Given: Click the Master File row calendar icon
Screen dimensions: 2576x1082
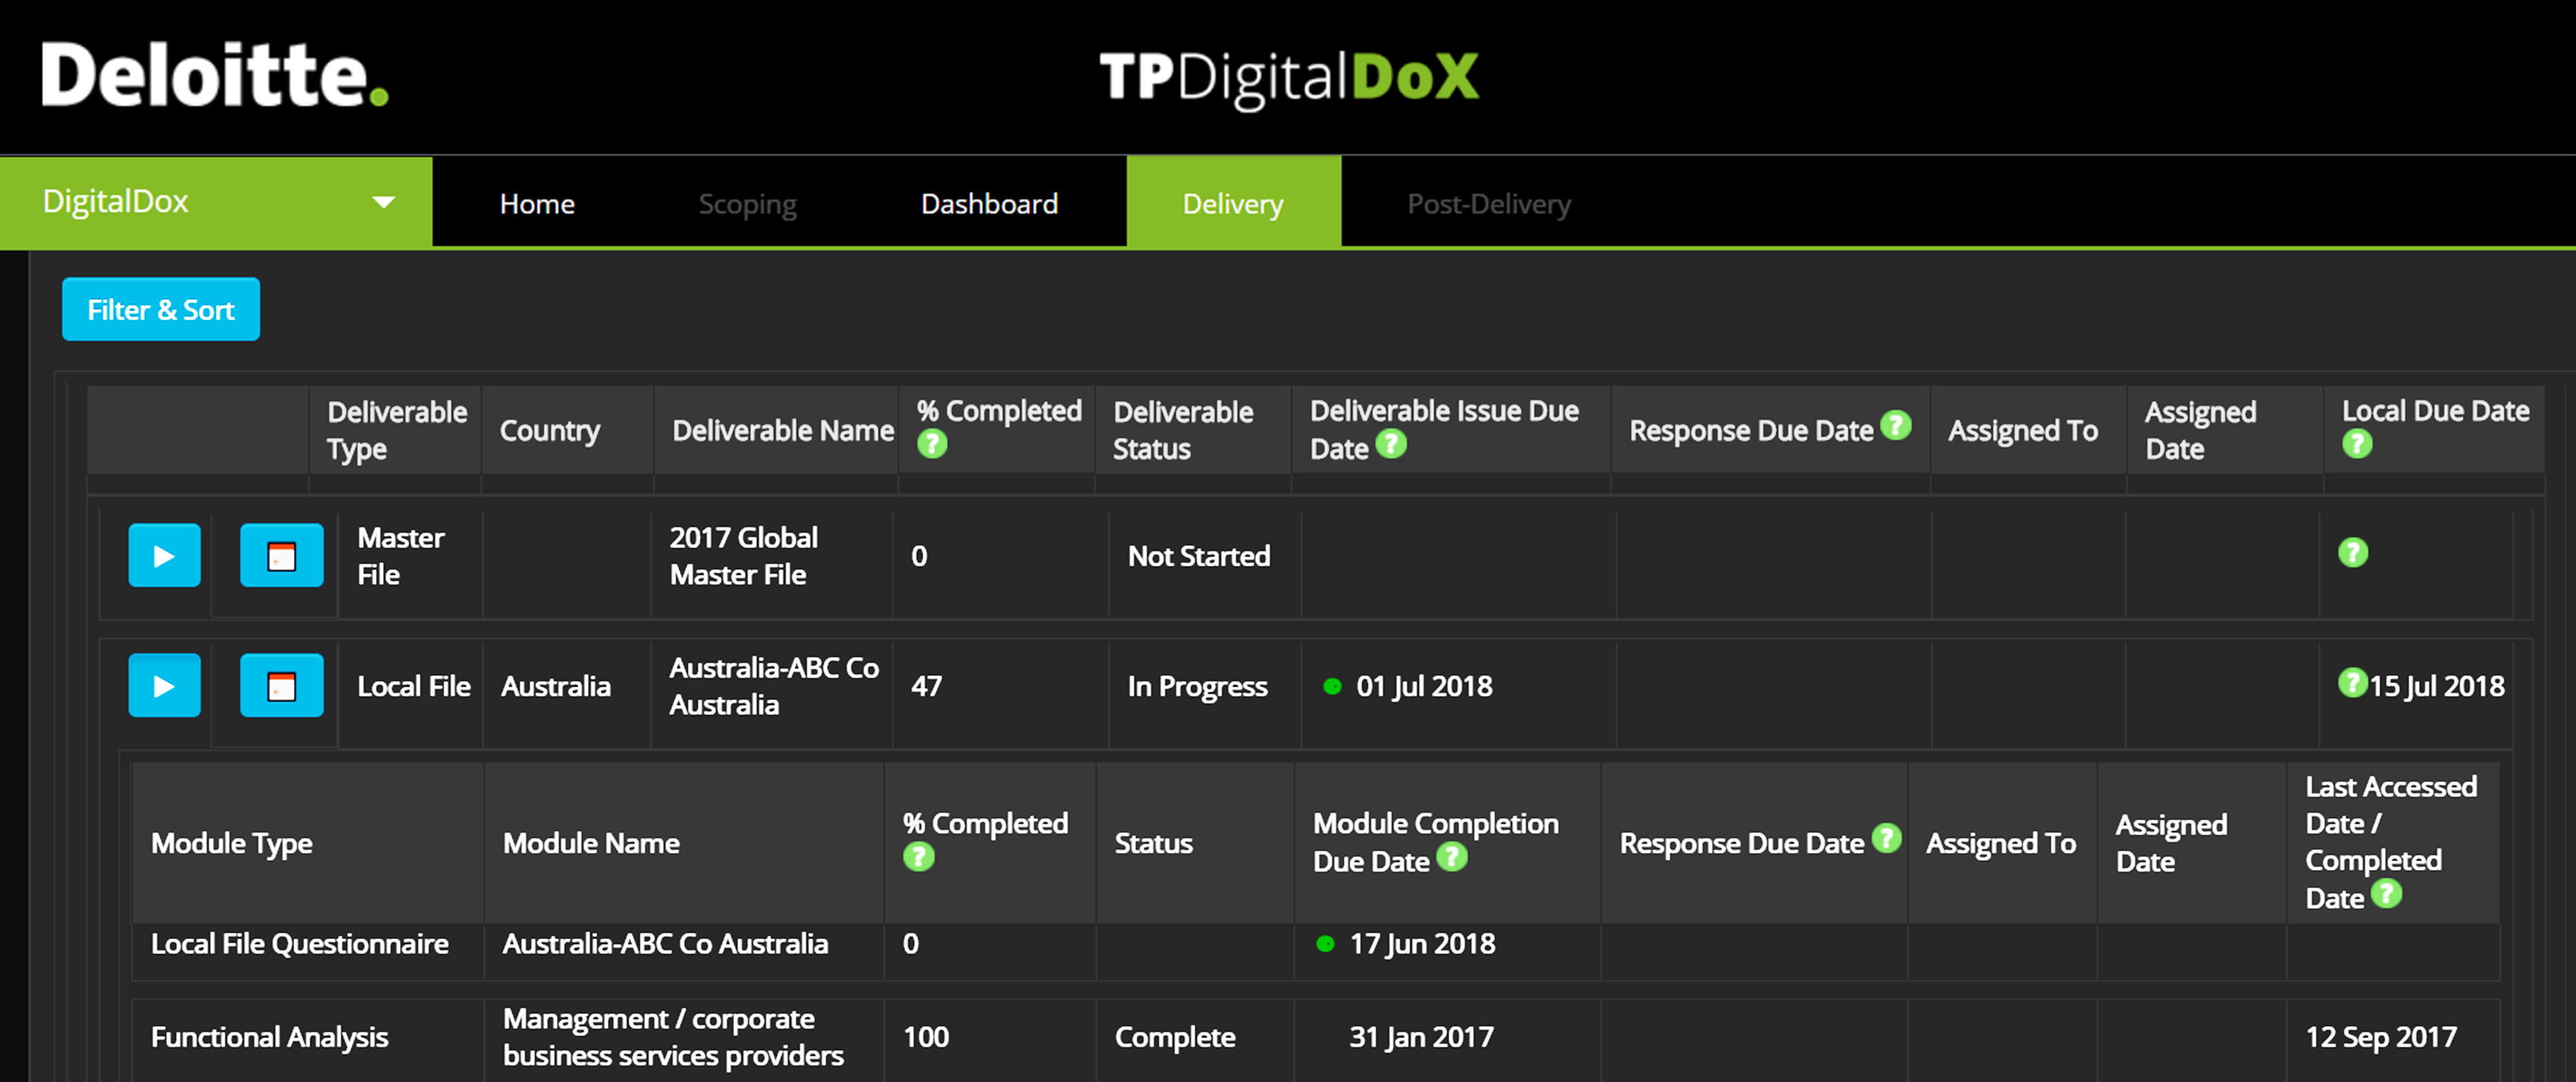Looking at the screenshot, I should (281, 555).
